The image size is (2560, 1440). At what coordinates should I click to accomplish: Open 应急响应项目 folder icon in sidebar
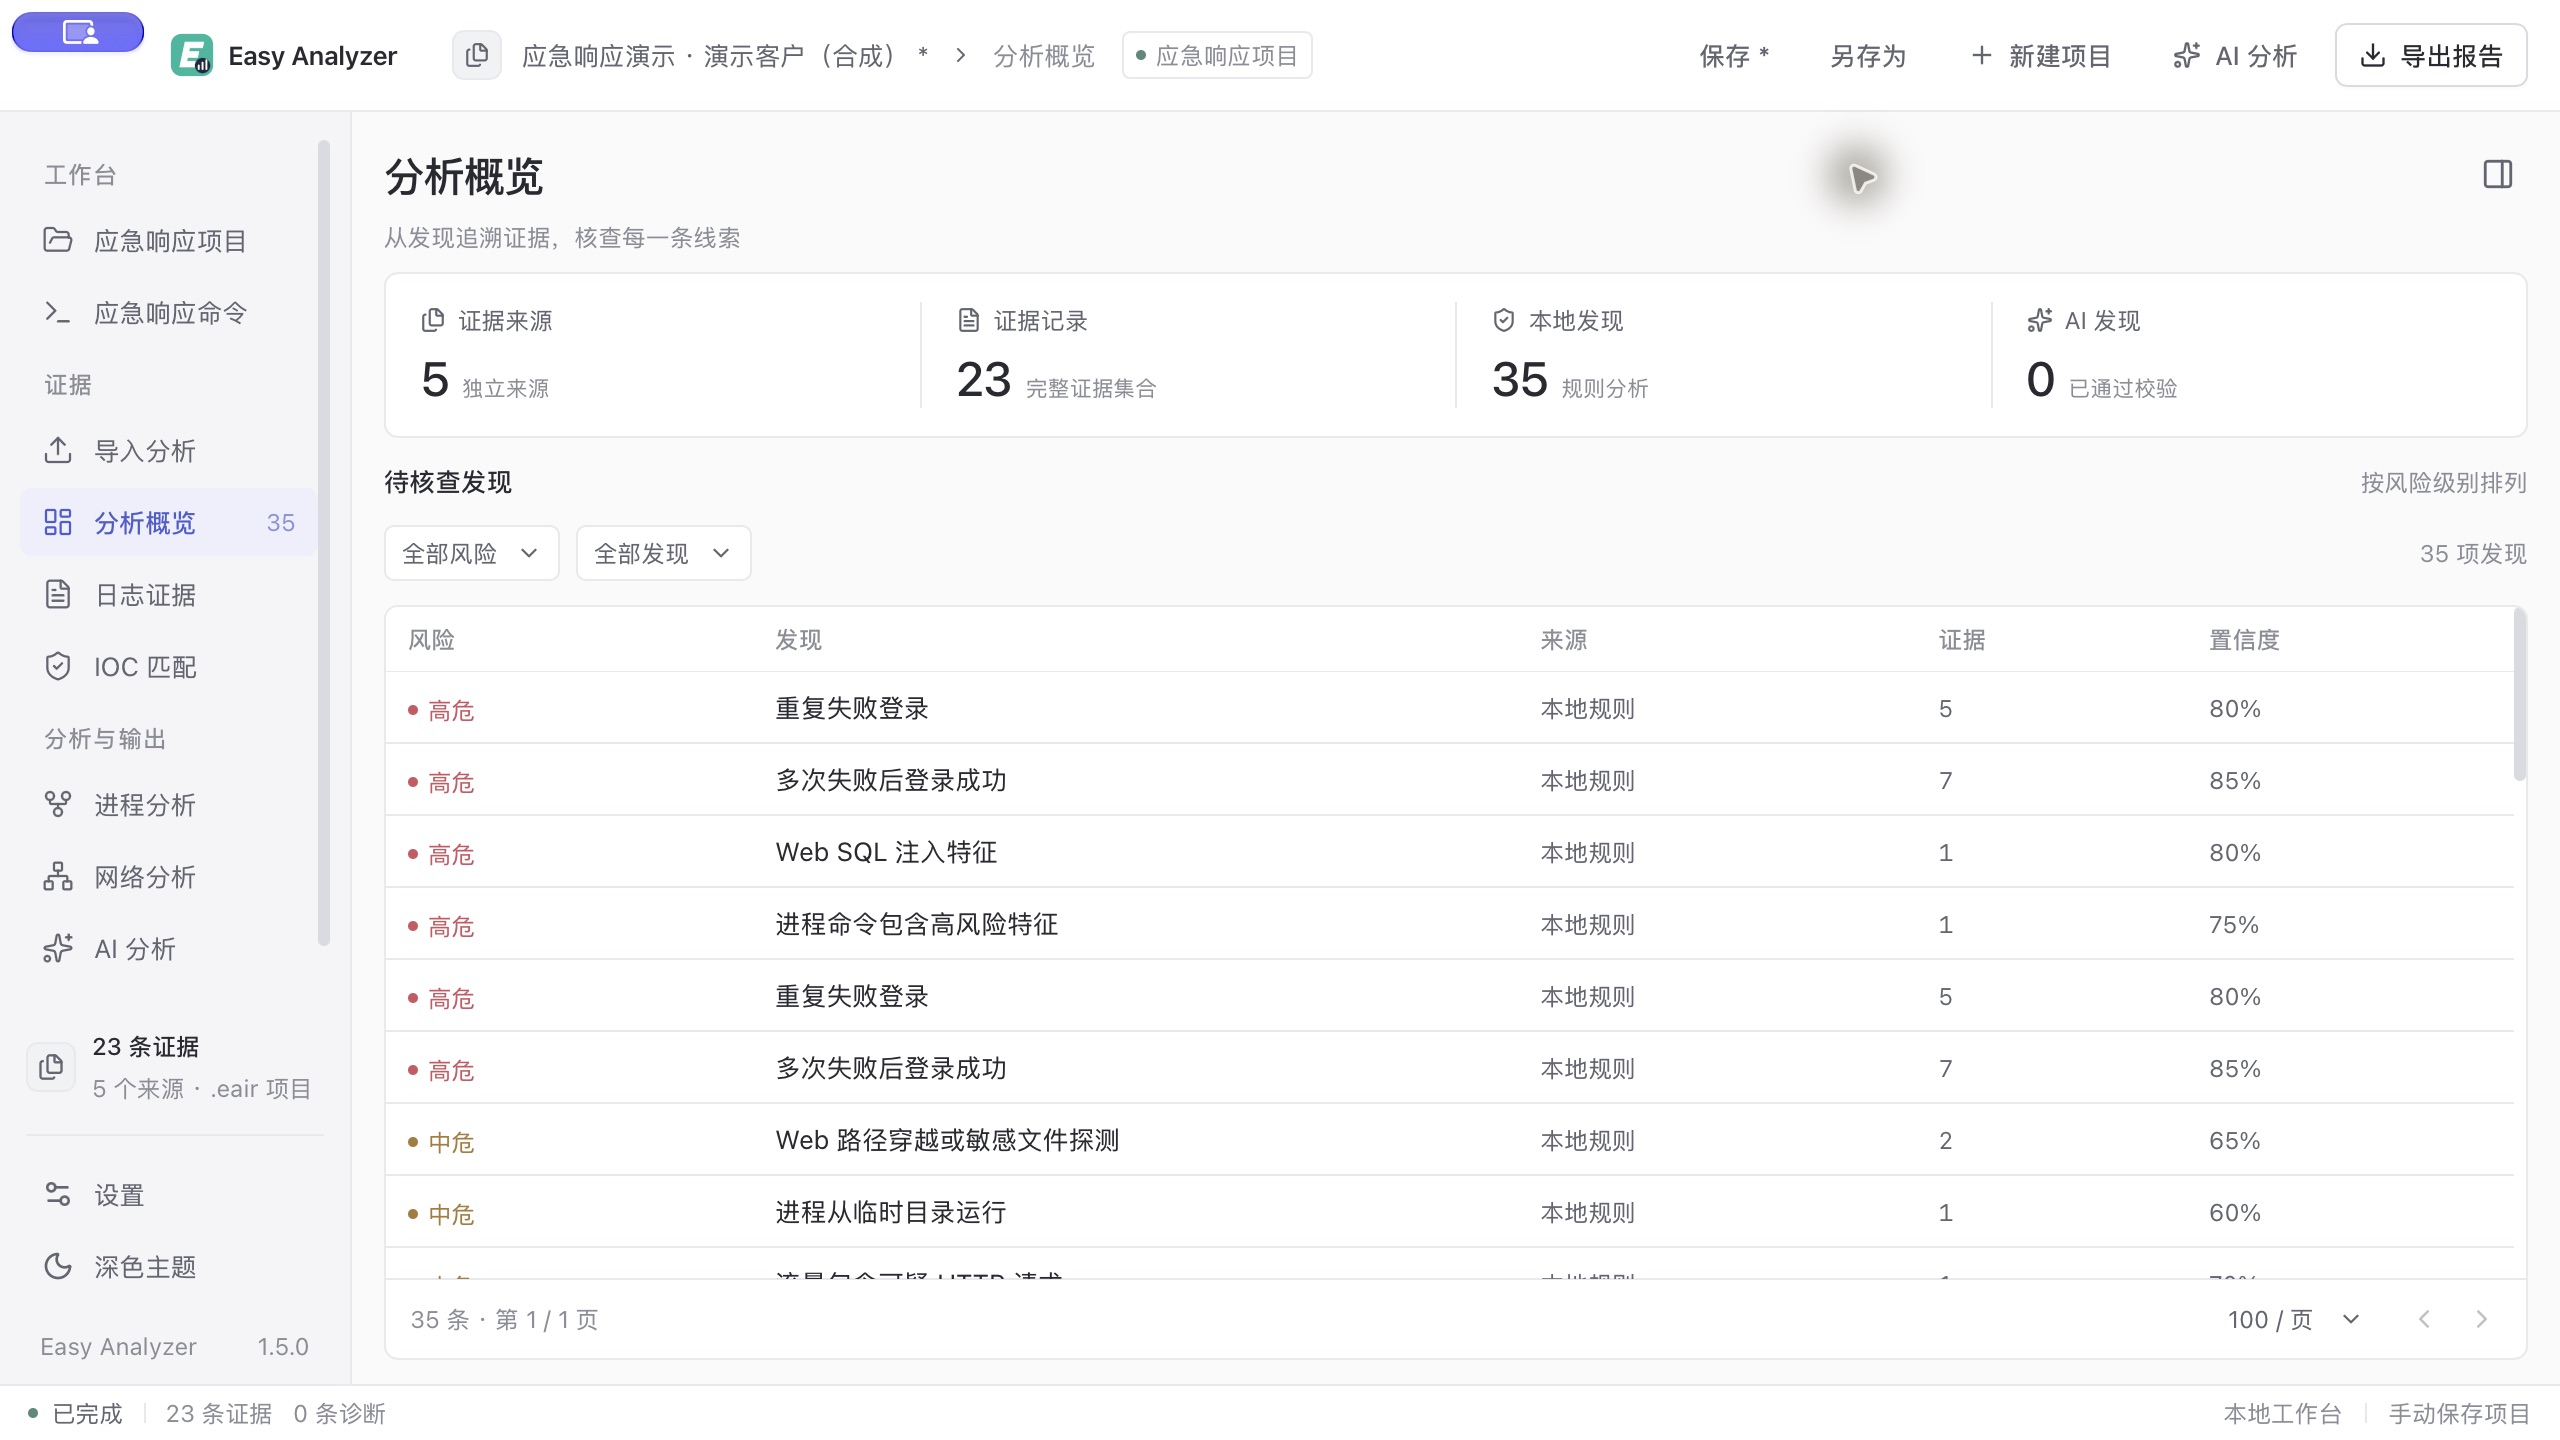pos(58,240)
